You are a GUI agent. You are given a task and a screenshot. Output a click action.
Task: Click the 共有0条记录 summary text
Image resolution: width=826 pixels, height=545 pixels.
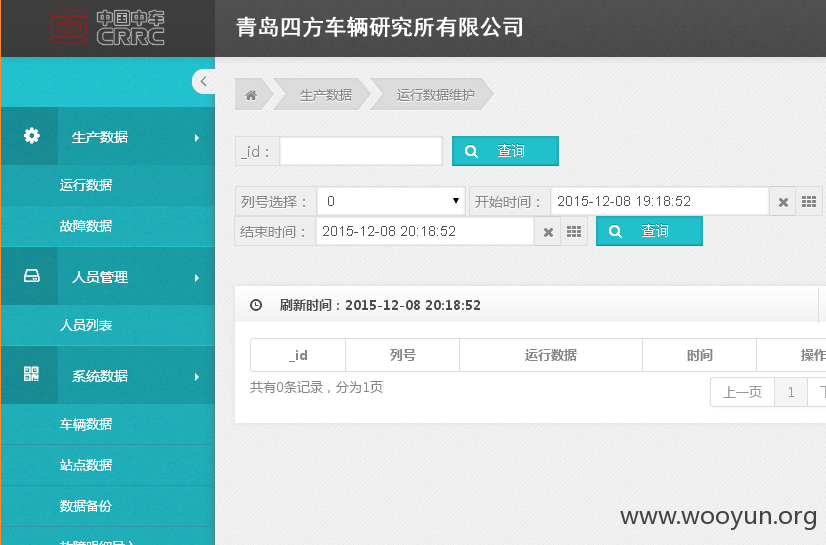(x=316, y=388)
